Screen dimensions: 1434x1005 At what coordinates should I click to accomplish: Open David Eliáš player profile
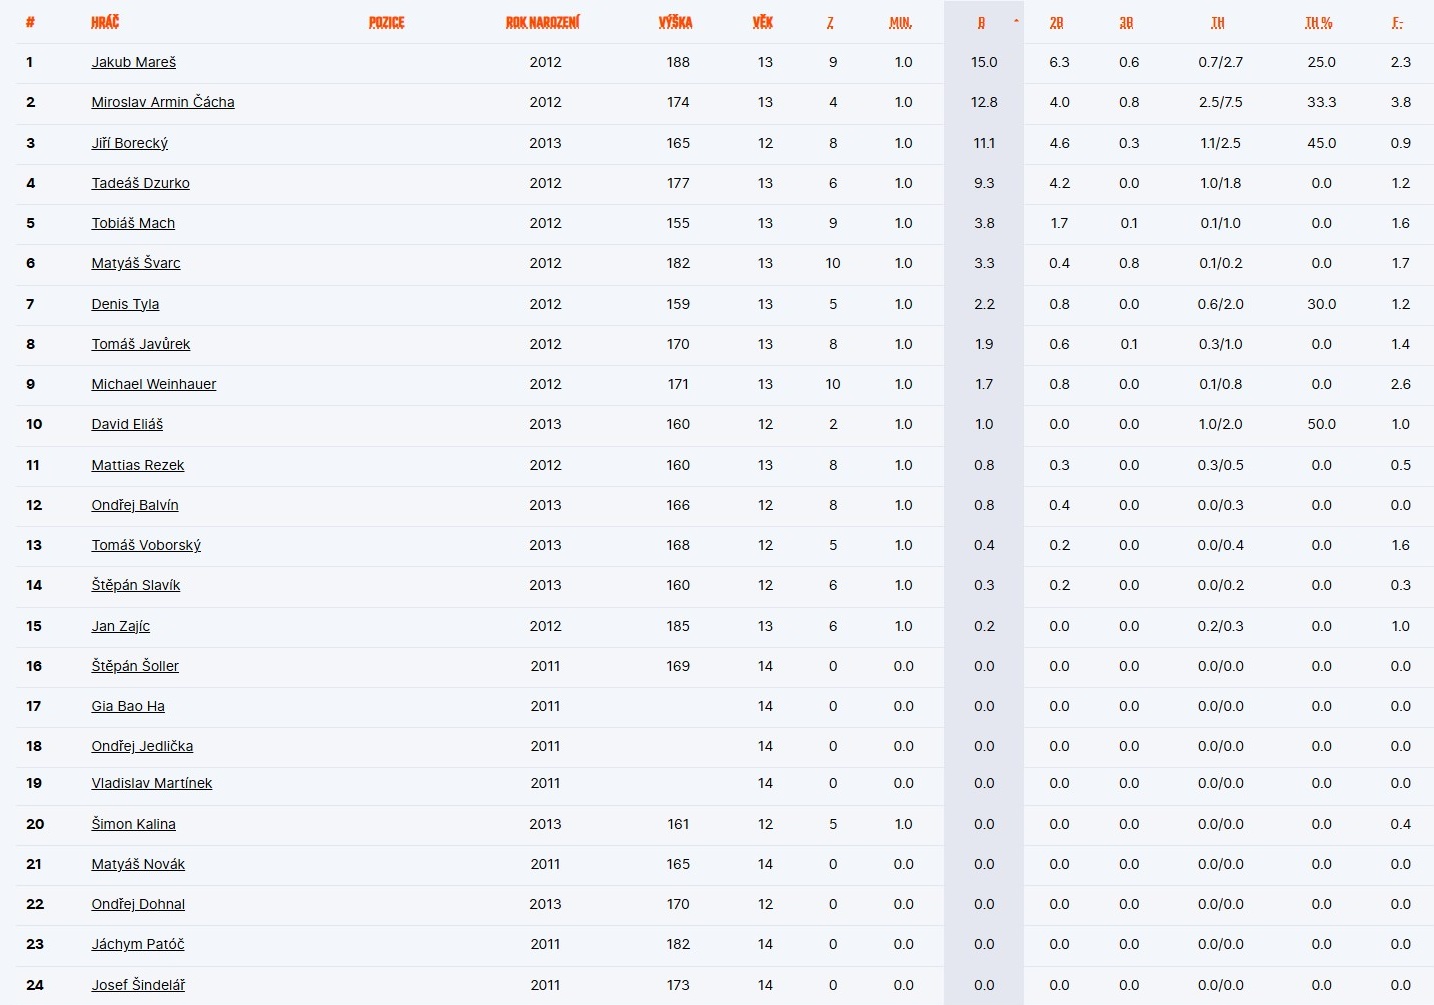click(x=127, y=424)
